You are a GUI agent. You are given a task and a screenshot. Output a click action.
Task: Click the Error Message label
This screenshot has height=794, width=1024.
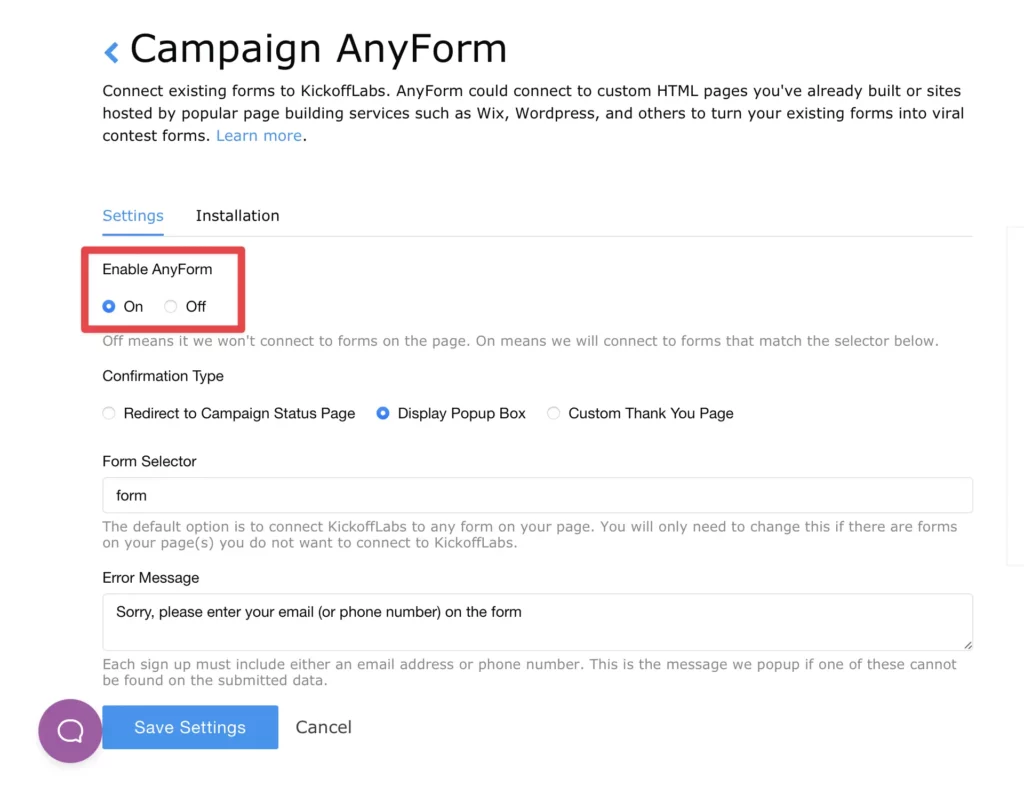tap(150, 578)
